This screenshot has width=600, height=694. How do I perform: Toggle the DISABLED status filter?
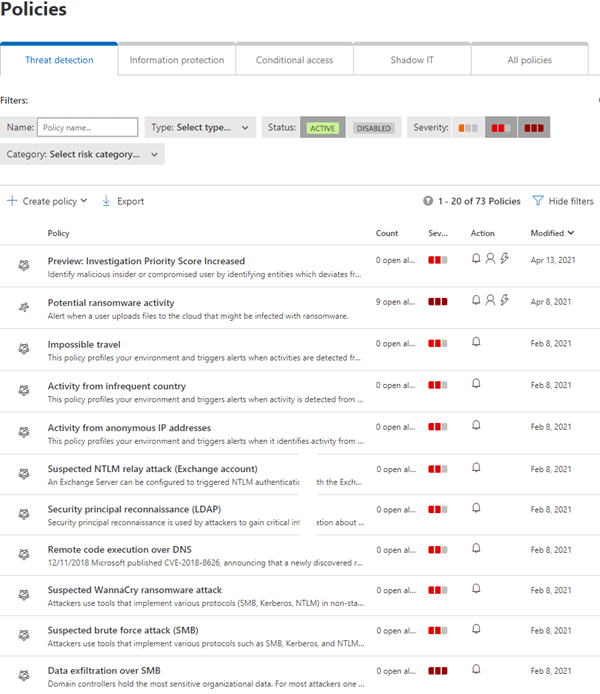point(373,128)
